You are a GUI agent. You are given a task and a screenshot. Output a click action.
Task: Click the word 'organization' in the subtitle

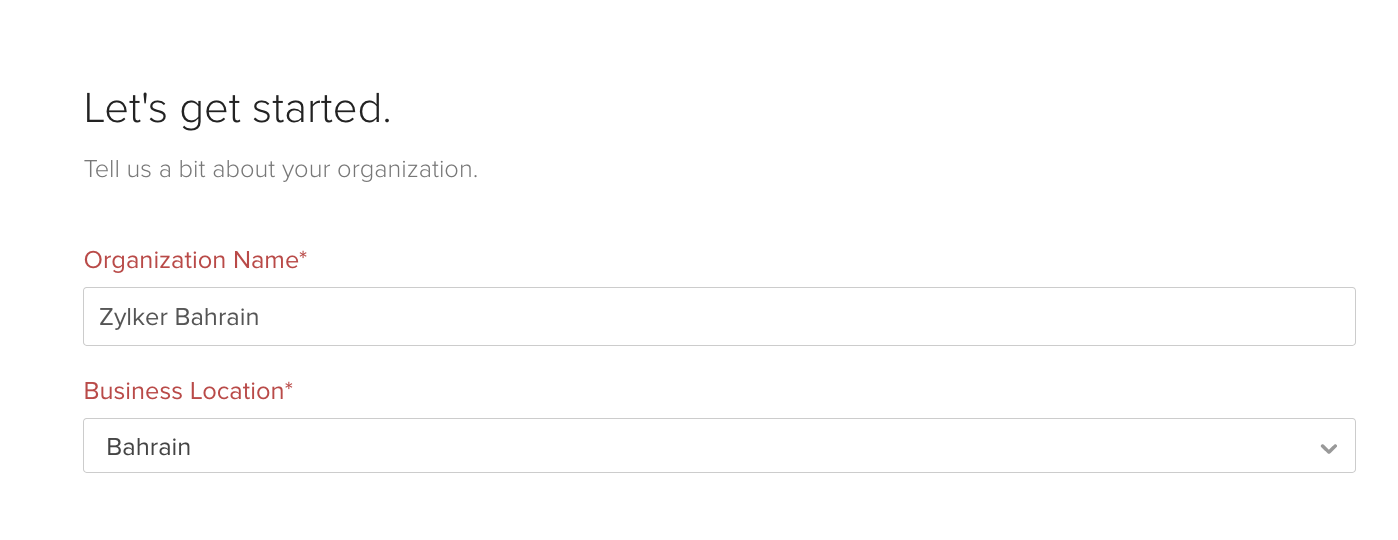(x=407, y=169)
